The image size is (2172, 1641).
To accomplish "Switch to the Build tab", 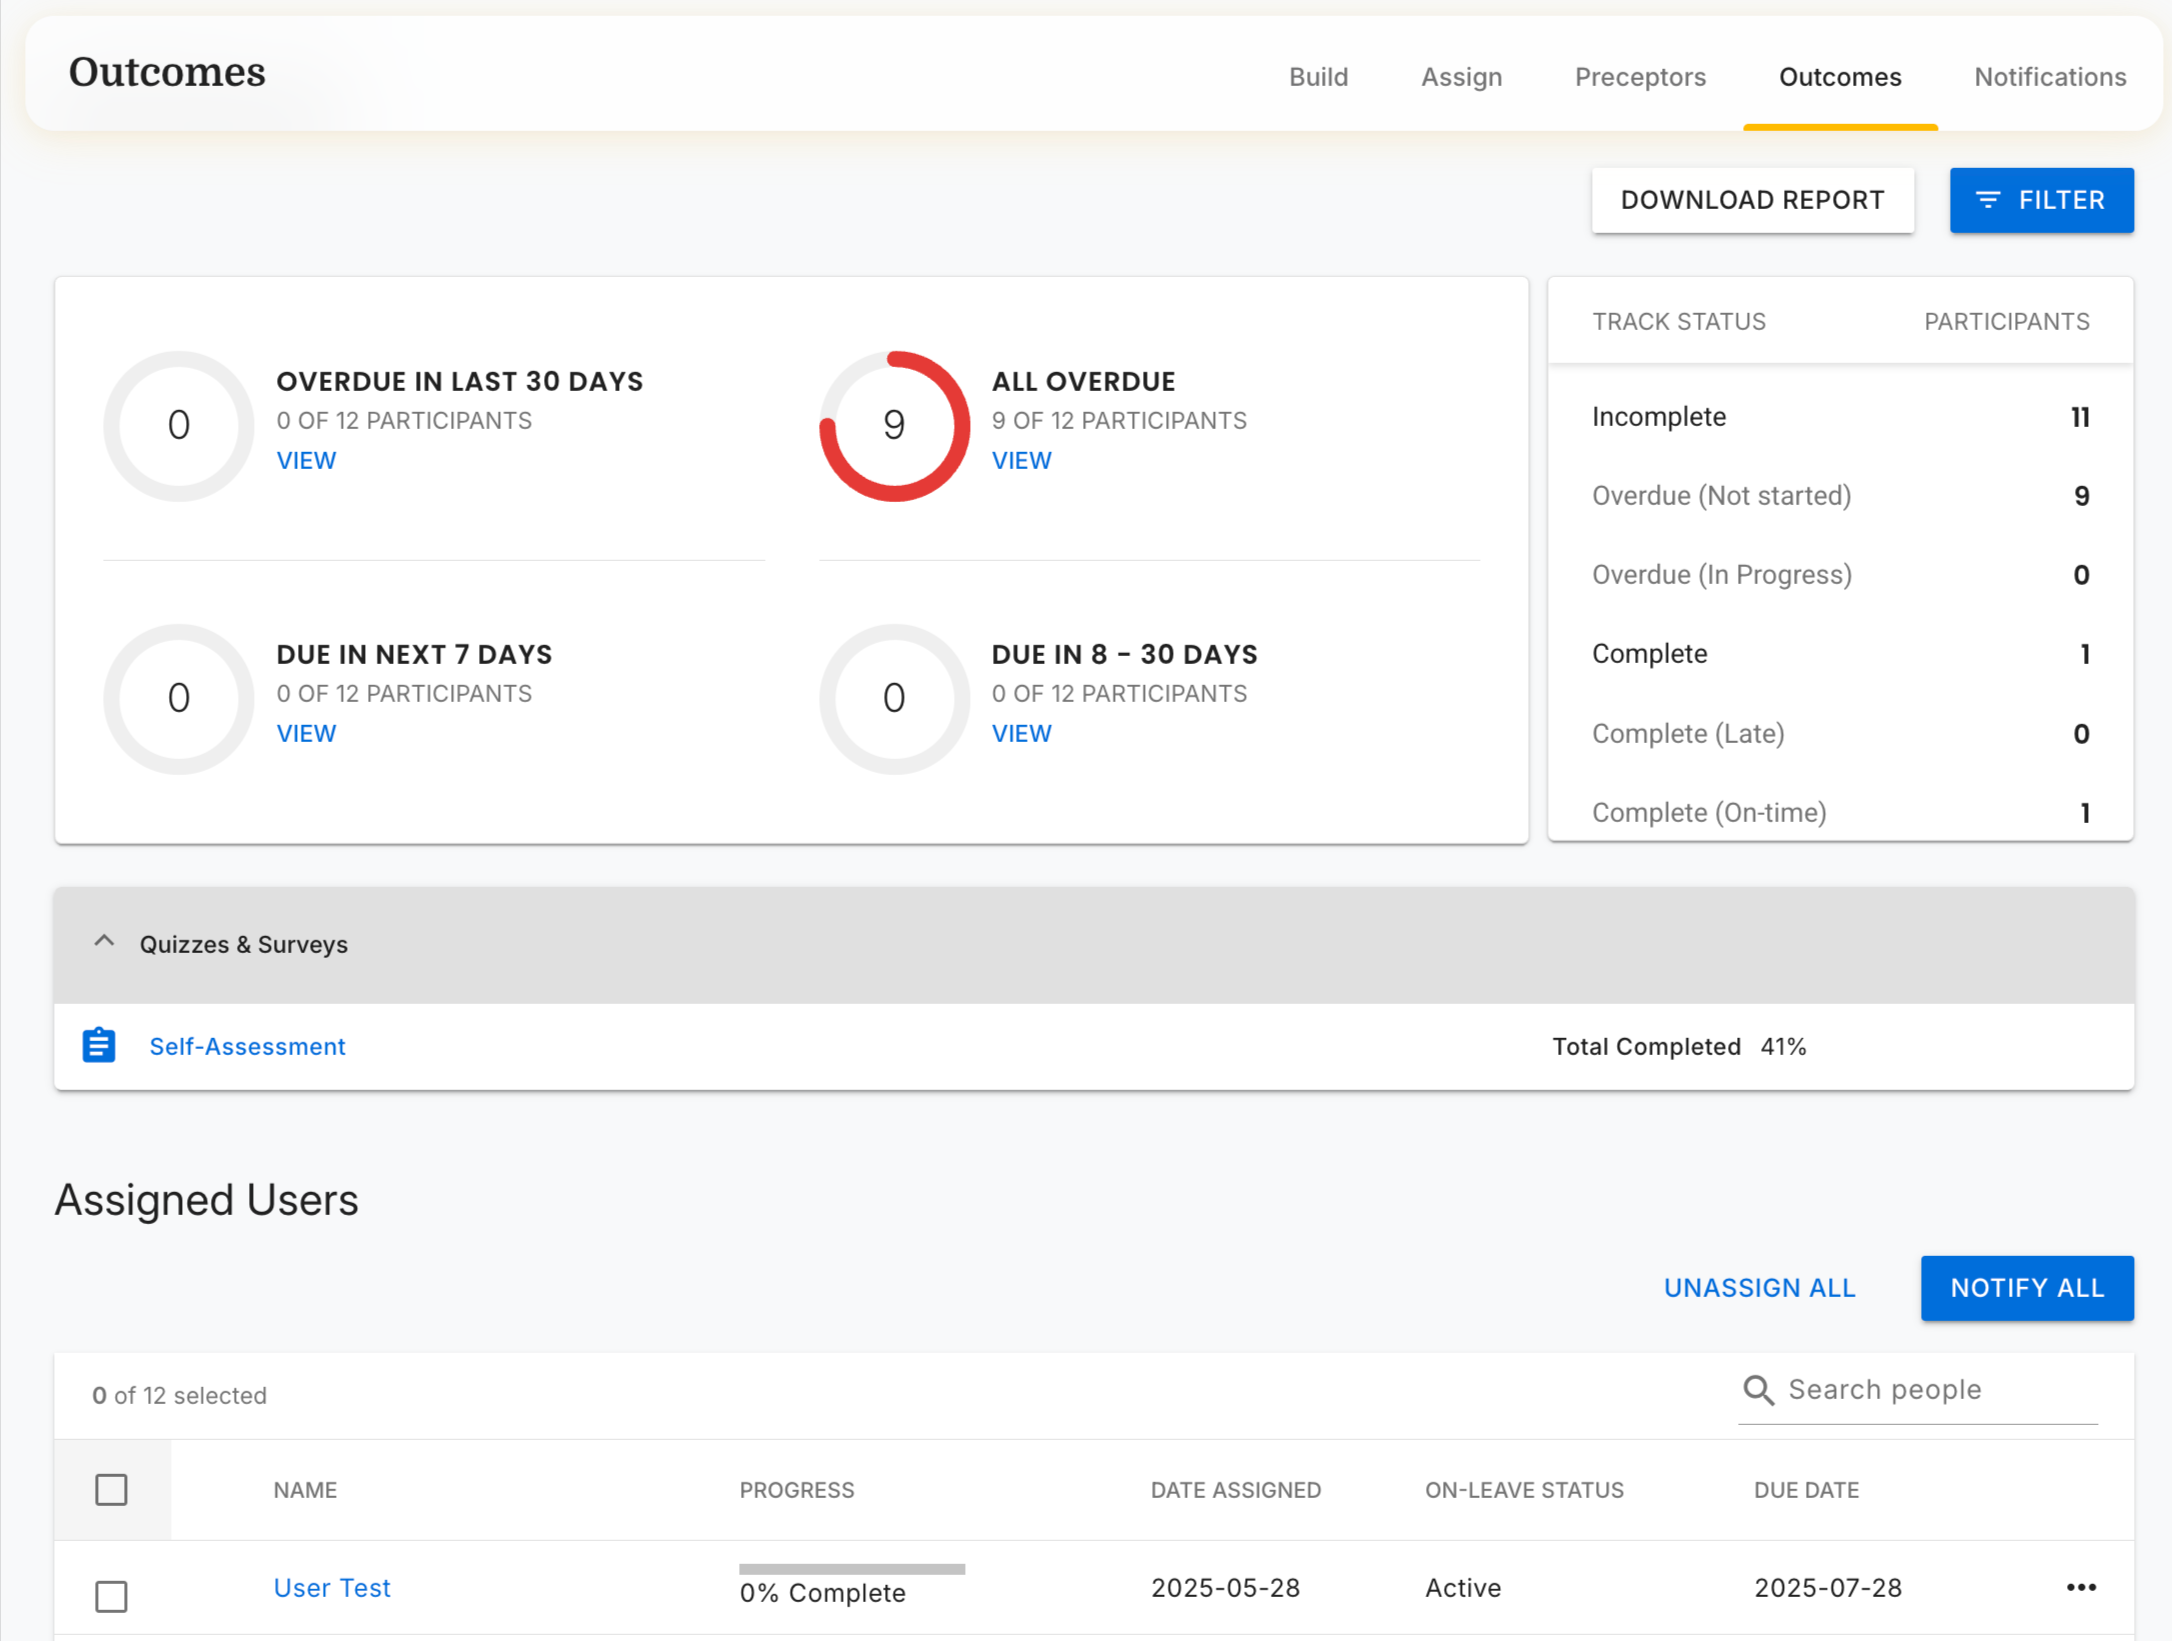I will coord(1318,77).
